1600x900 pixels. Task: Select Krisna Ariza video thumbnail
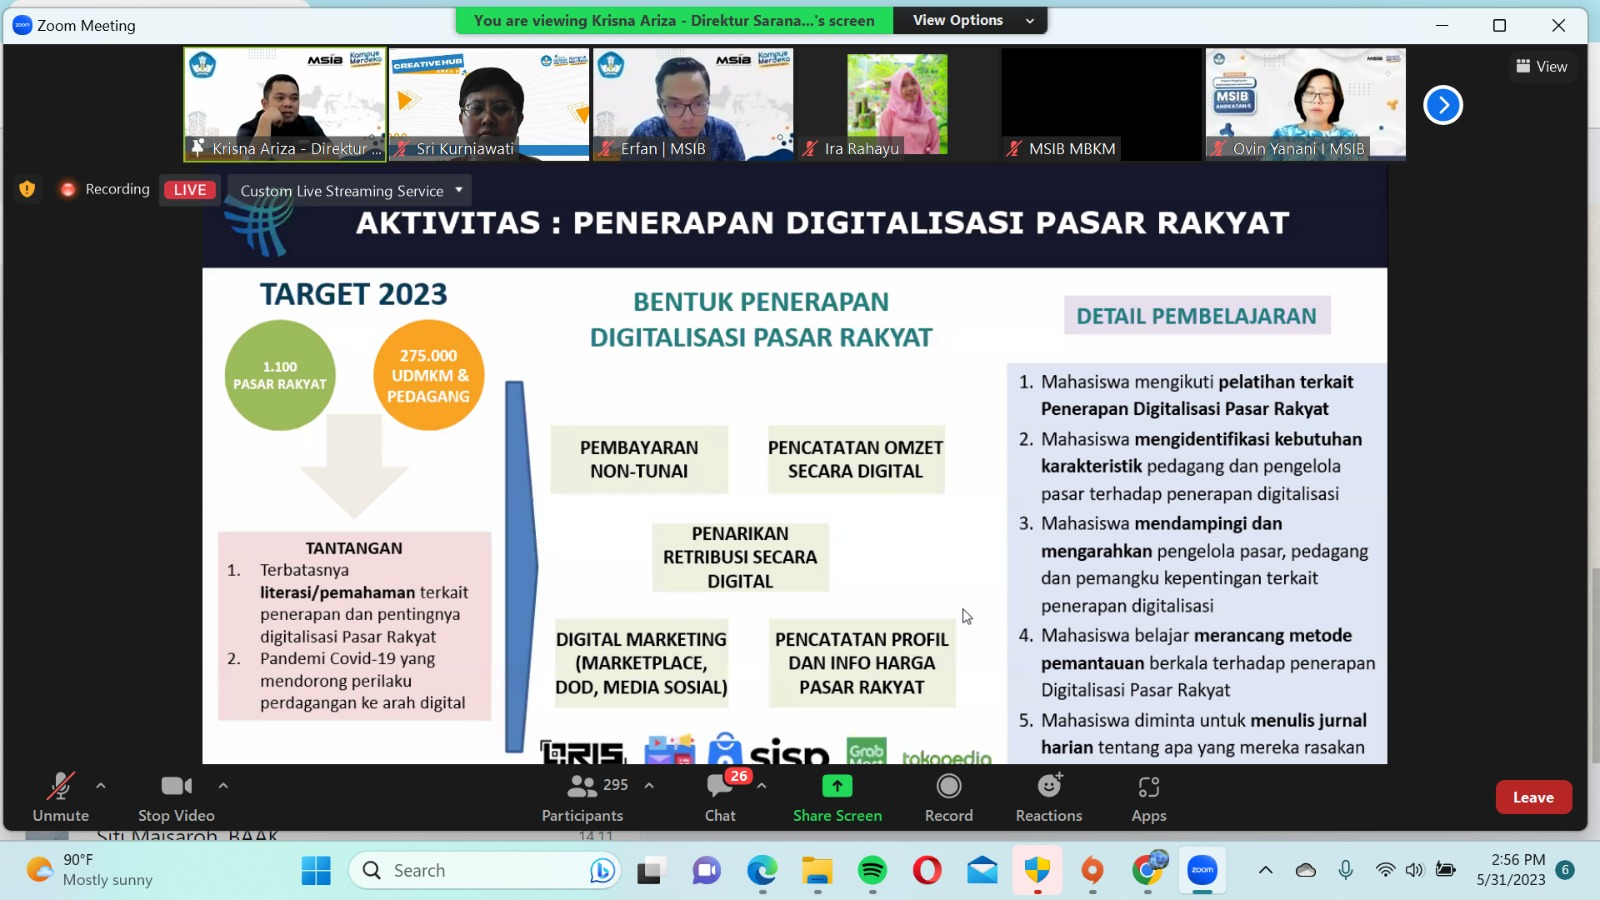[285, 104]
